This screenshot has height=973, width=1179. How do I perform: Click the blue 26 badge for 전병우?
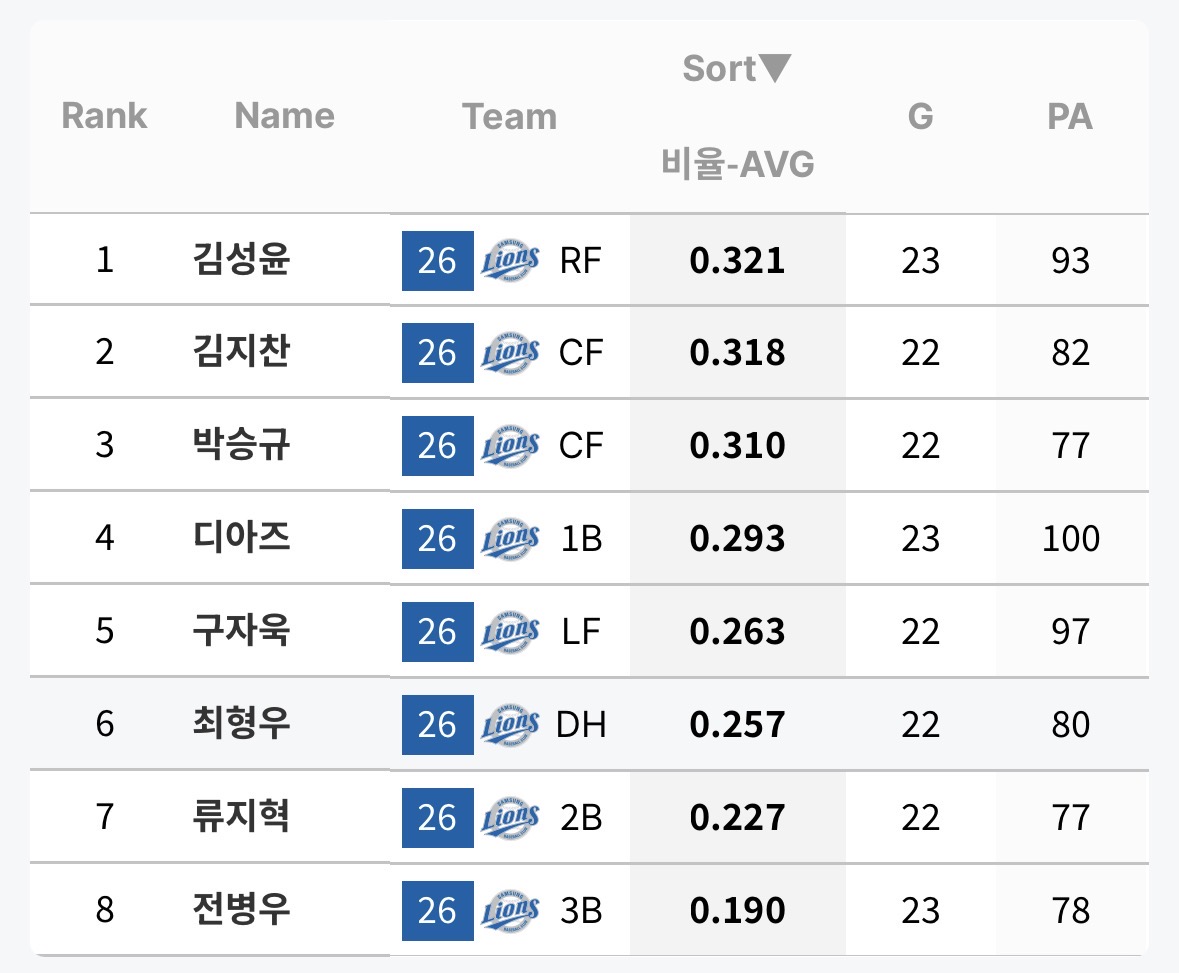click(x=438, y=911)
